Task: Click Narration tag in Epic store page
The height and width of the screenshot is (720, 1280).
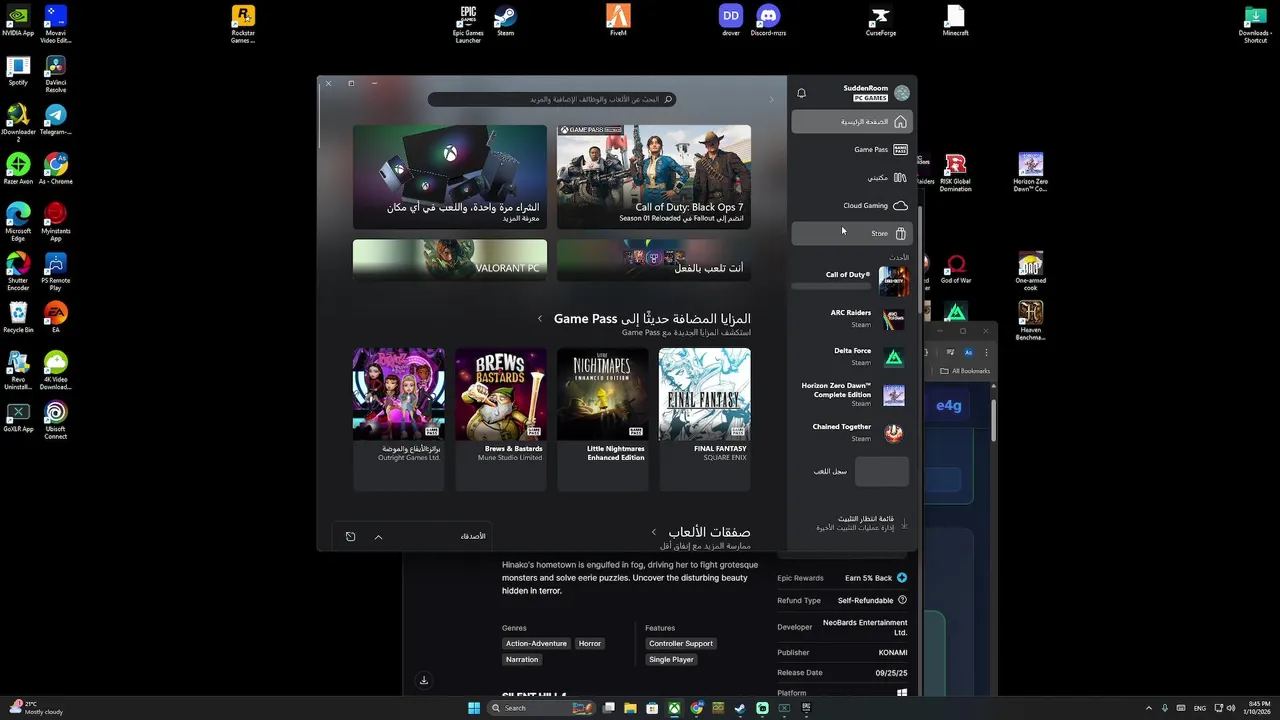Action: click(x=522, y=659)
